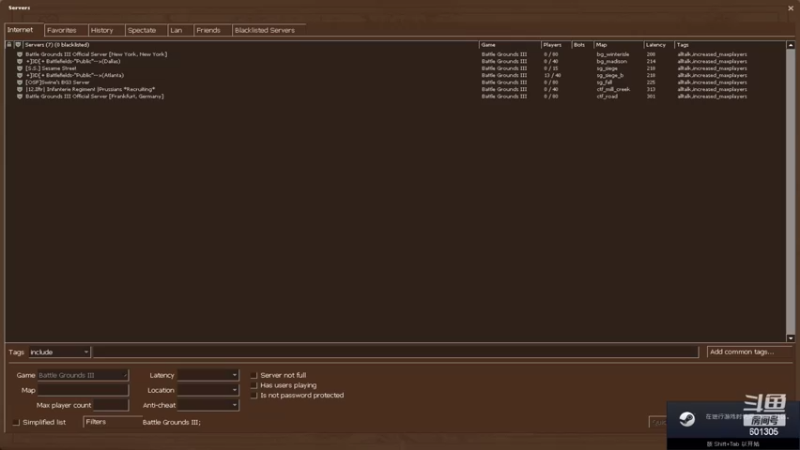
Task: Click the server list vertical scrollbar track
Action: click(790, 191)
